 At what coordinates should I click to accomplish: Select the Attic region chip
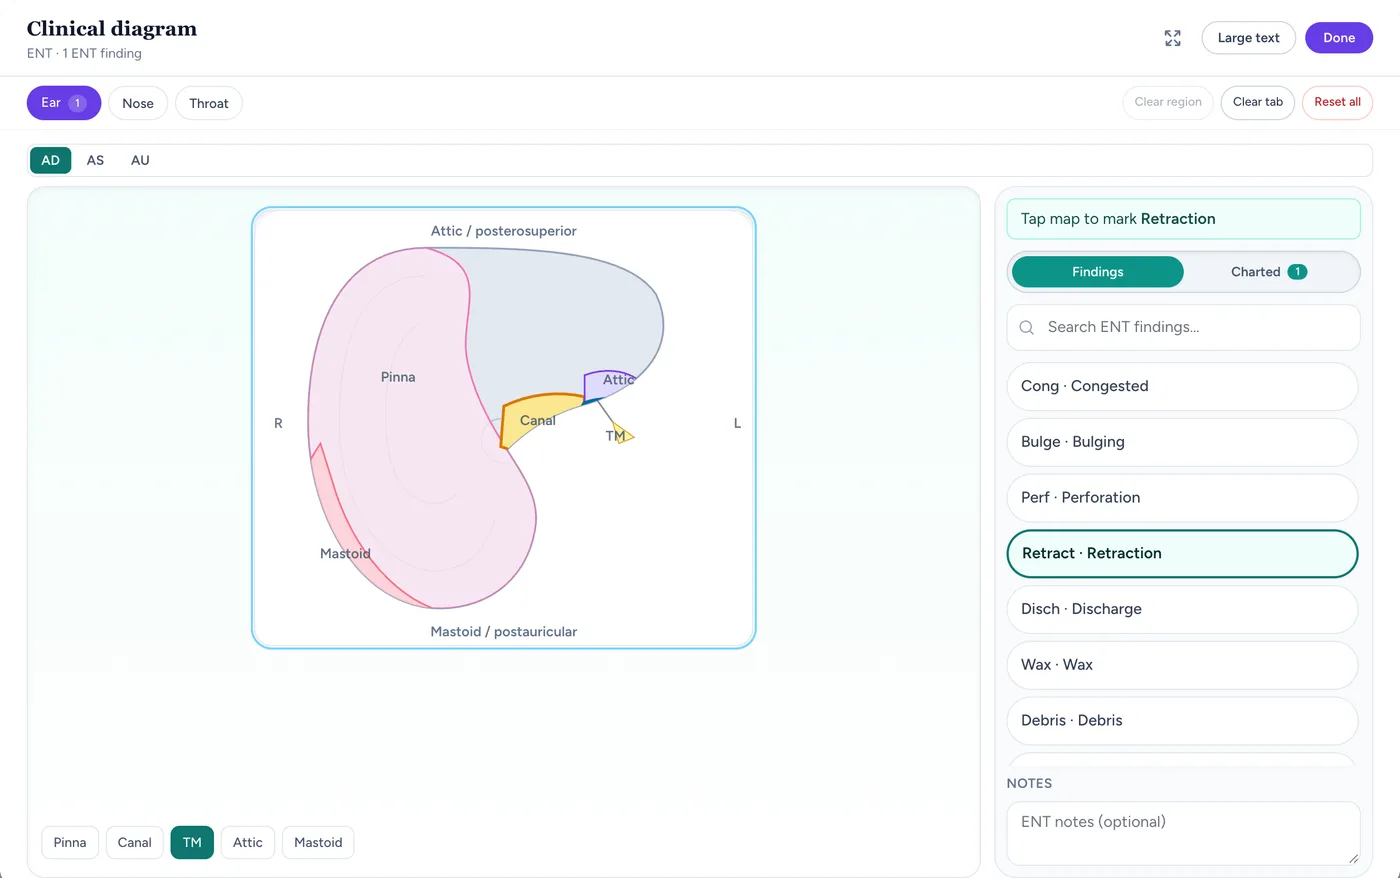click(x=248, y=843)
